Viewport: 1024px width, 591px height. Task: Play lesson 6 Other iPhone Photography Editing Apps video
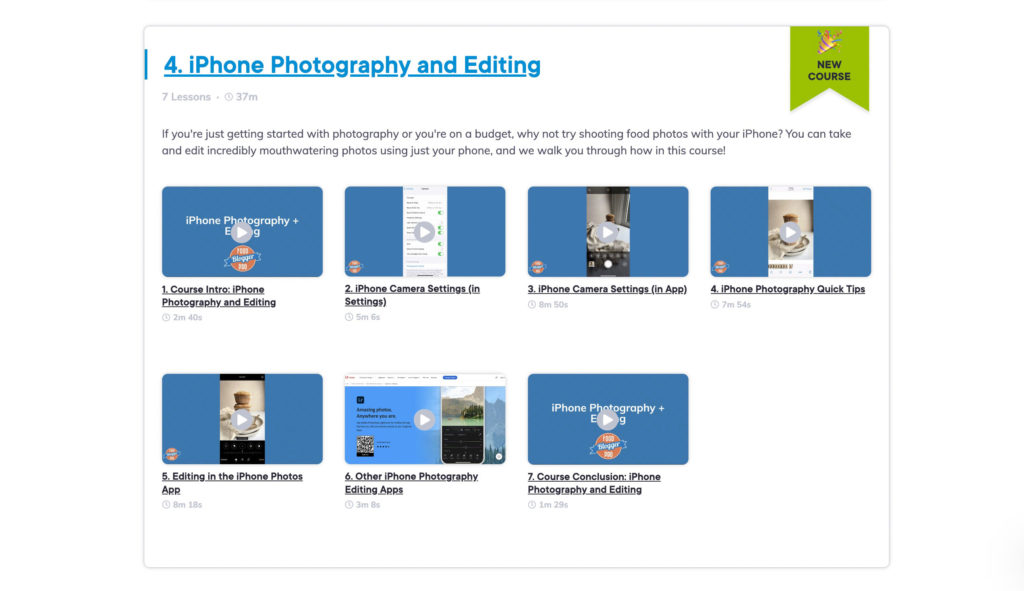(x=424, y=419)
